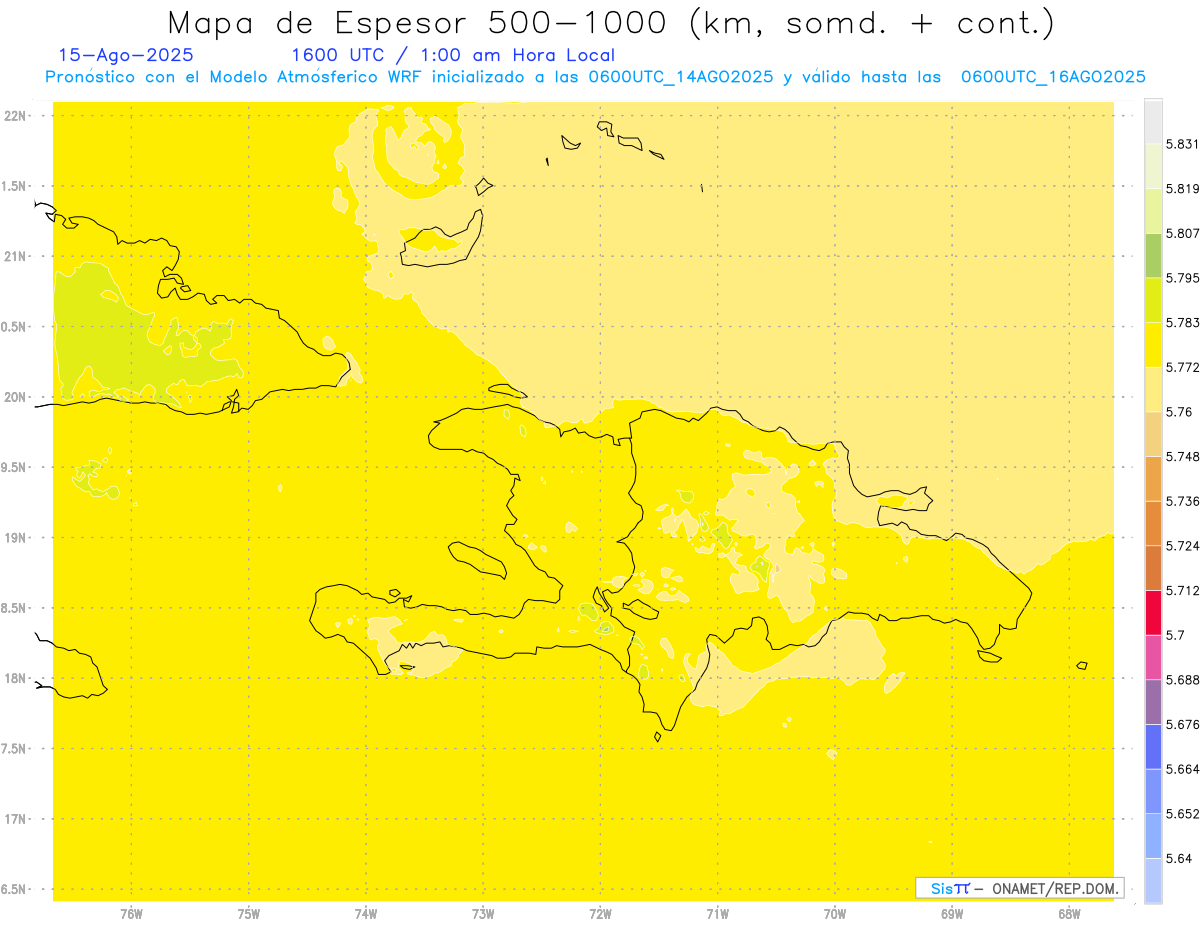This screenshot has height=927, width=1200.
Task: Click the "74W" longitude label
Action: tap(366, 914)
